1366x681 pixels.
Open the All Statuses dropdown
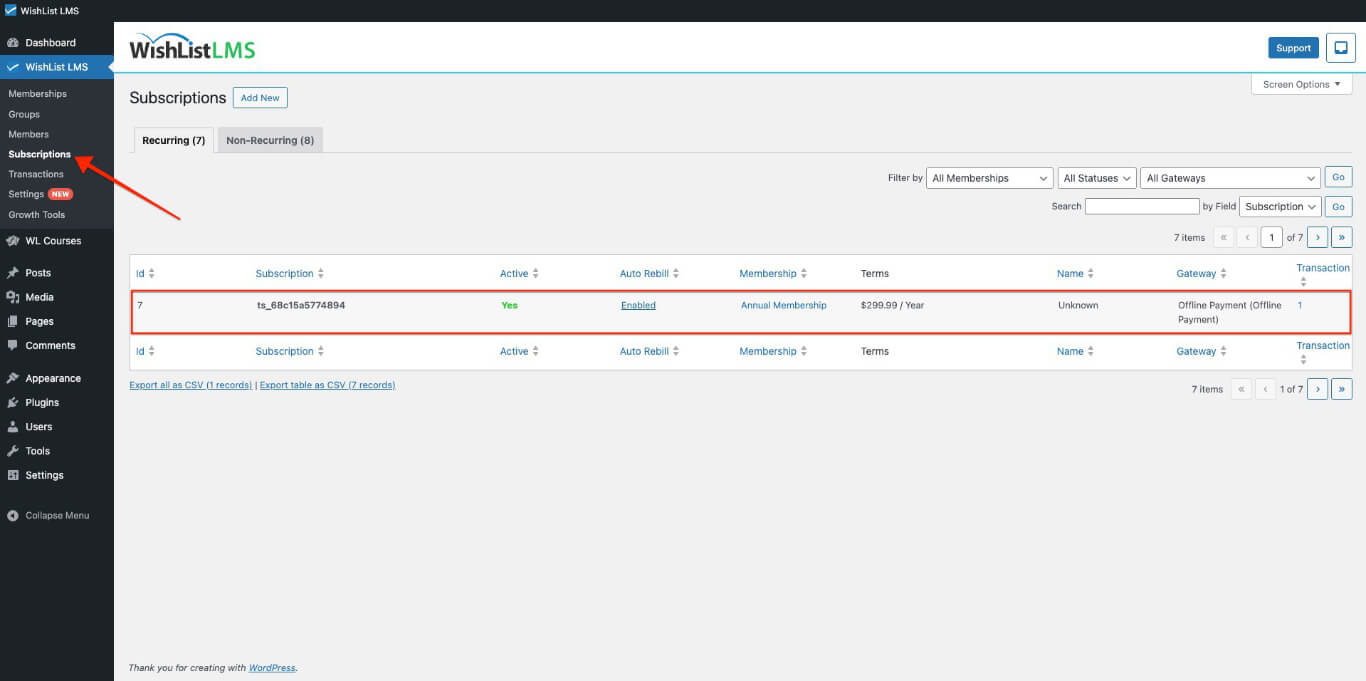[1096, 177]
